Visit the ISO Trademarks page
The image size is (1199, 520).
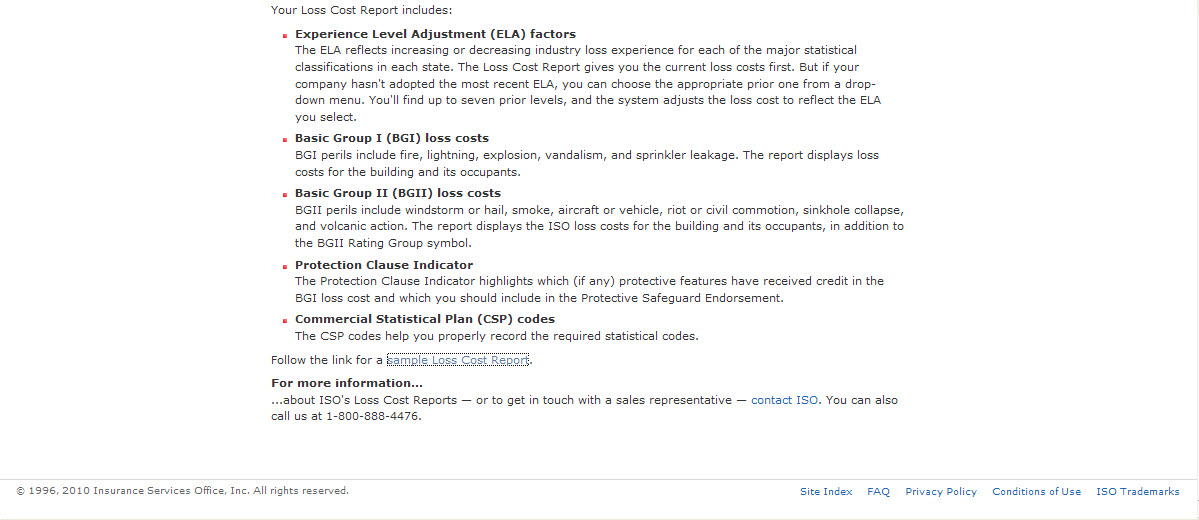coord(1138,492)
